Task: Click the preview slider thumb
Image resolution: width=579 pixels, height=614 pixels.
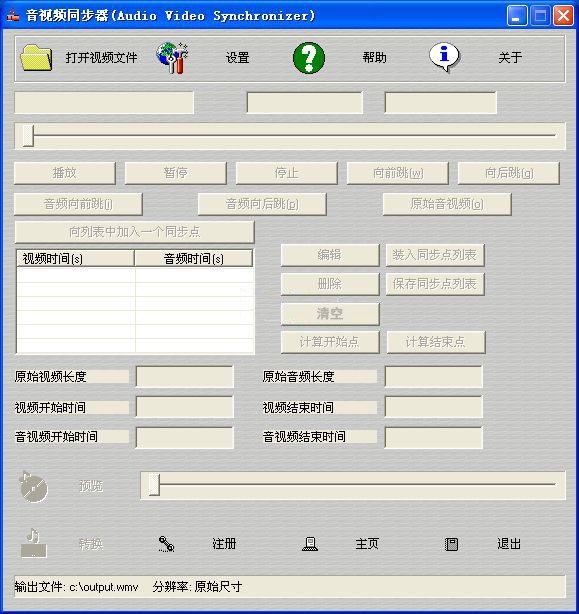Action: click(154, 485)
